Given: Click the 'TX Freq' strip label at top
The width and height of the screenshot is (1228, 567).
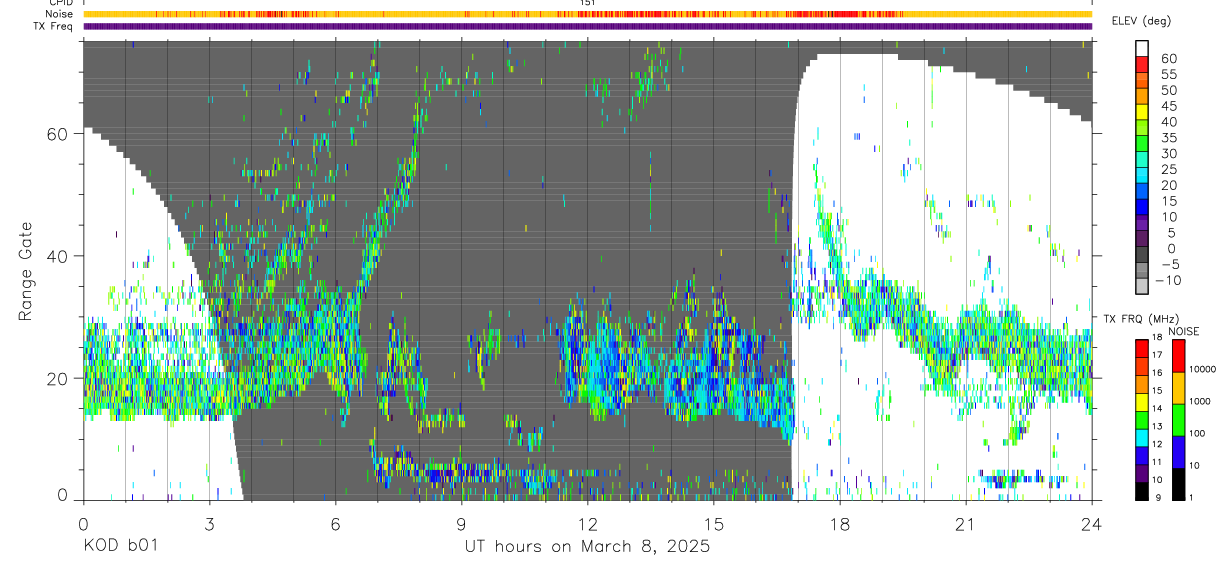Looking at the screenshot, I should (x=53, y=26).
